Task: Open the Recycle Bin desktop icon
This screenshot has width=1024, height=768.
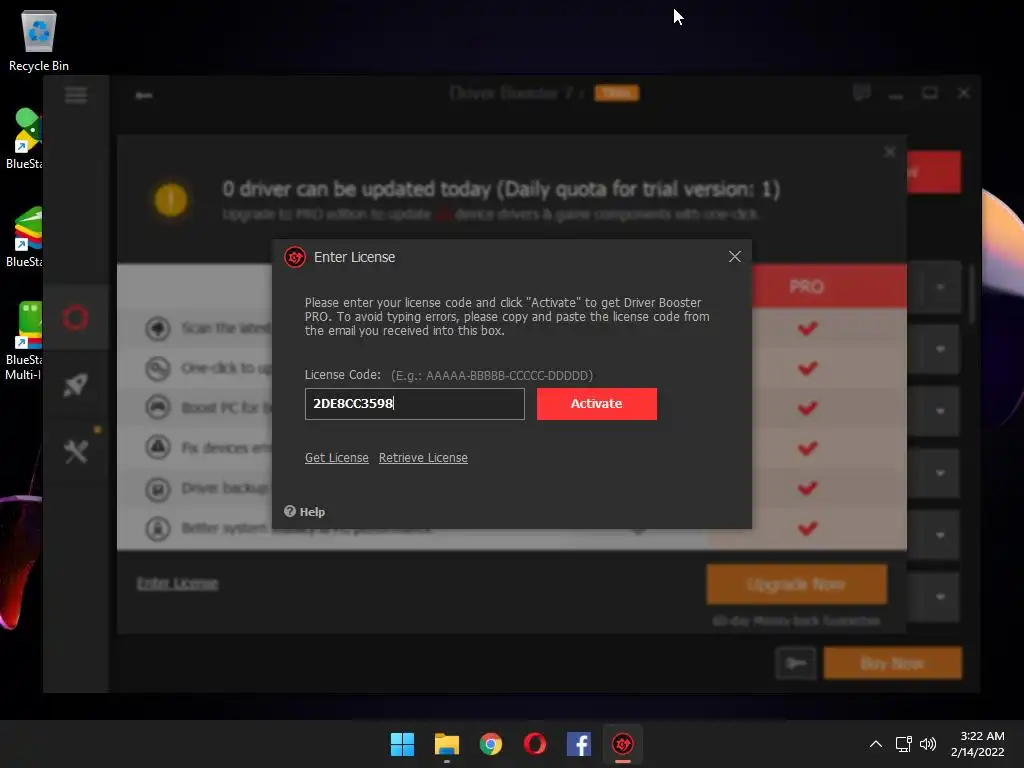Action: tap(39, 40)
